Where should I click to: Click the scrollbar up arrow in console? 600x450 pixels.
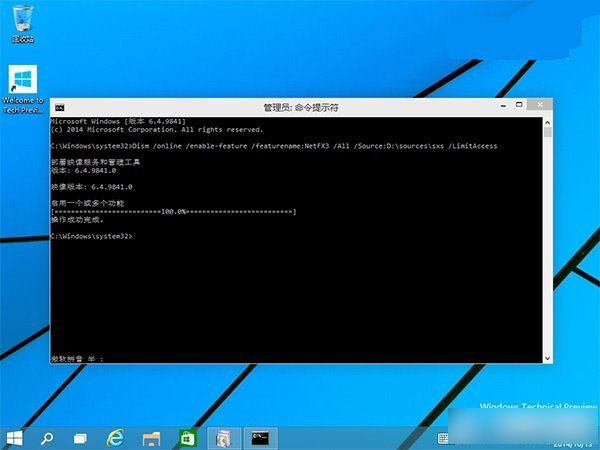pyautogui.click(x=548, y=121)
